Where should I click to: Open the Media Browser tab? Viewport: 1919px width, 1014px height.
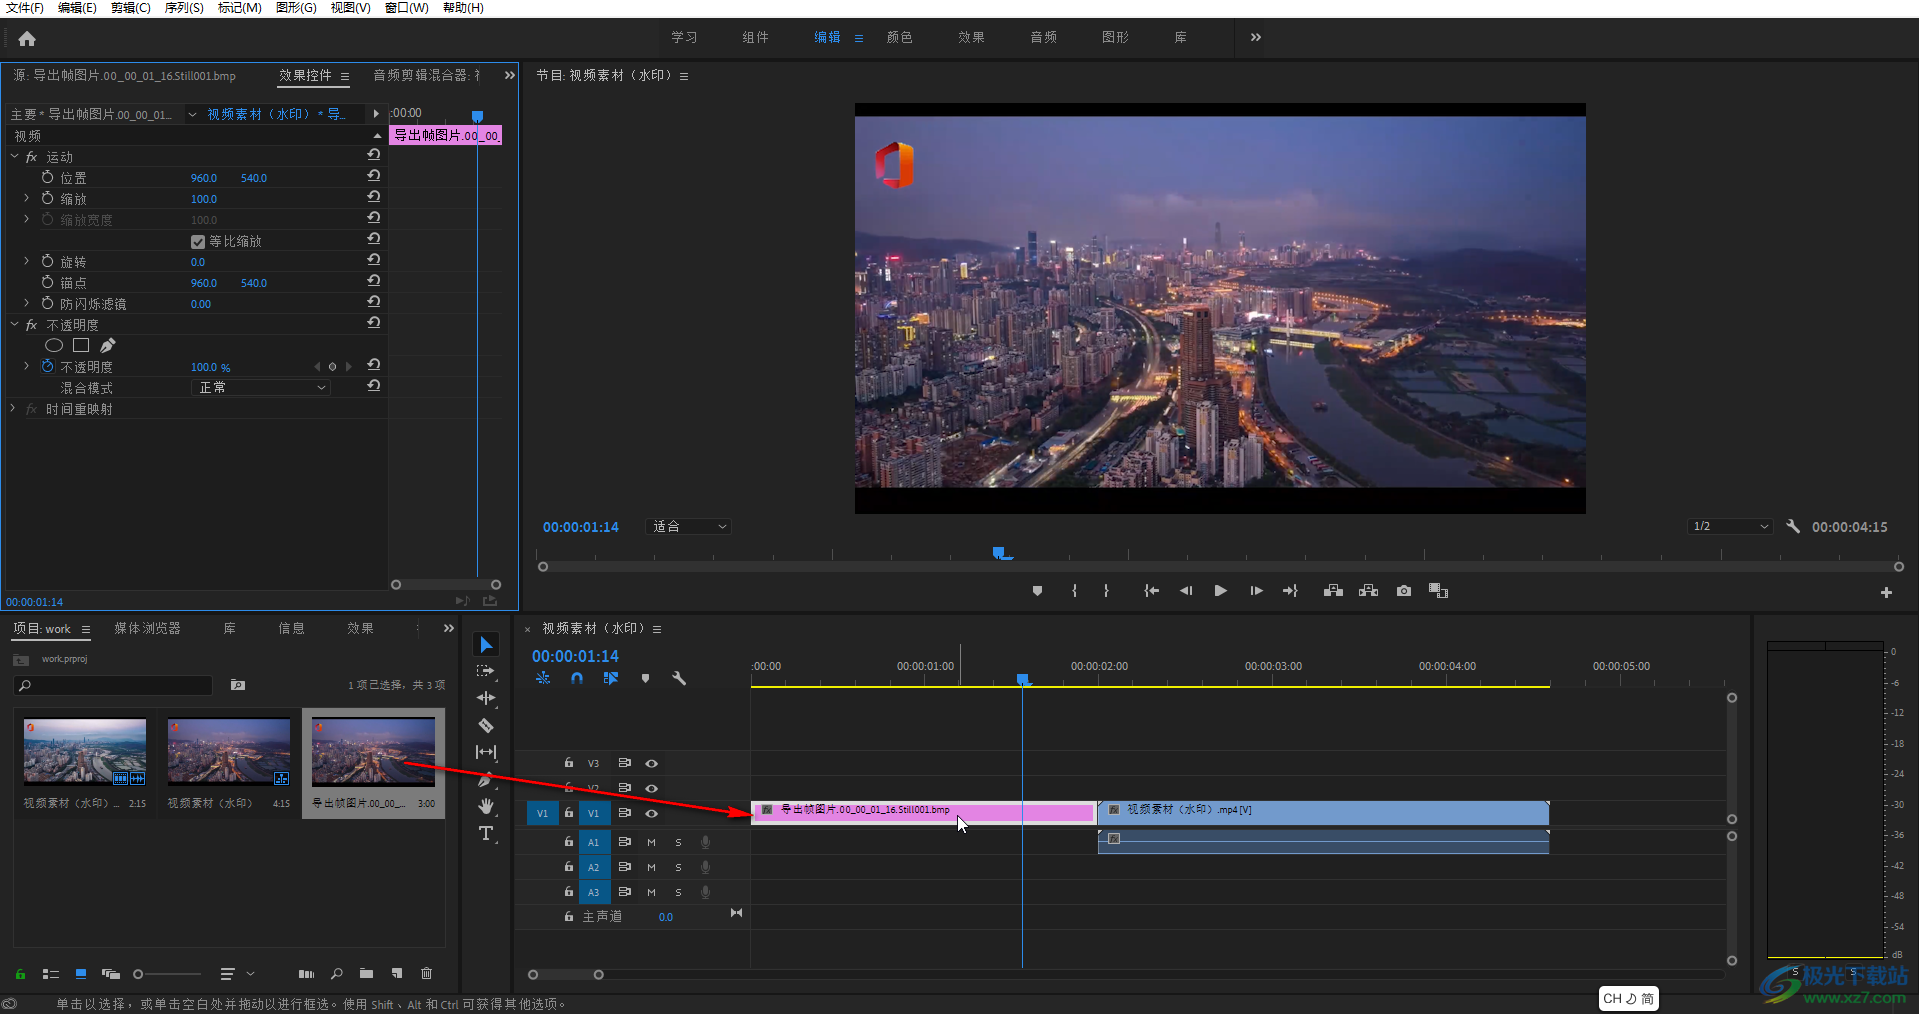pyautogui.click(x=147, y=628)
